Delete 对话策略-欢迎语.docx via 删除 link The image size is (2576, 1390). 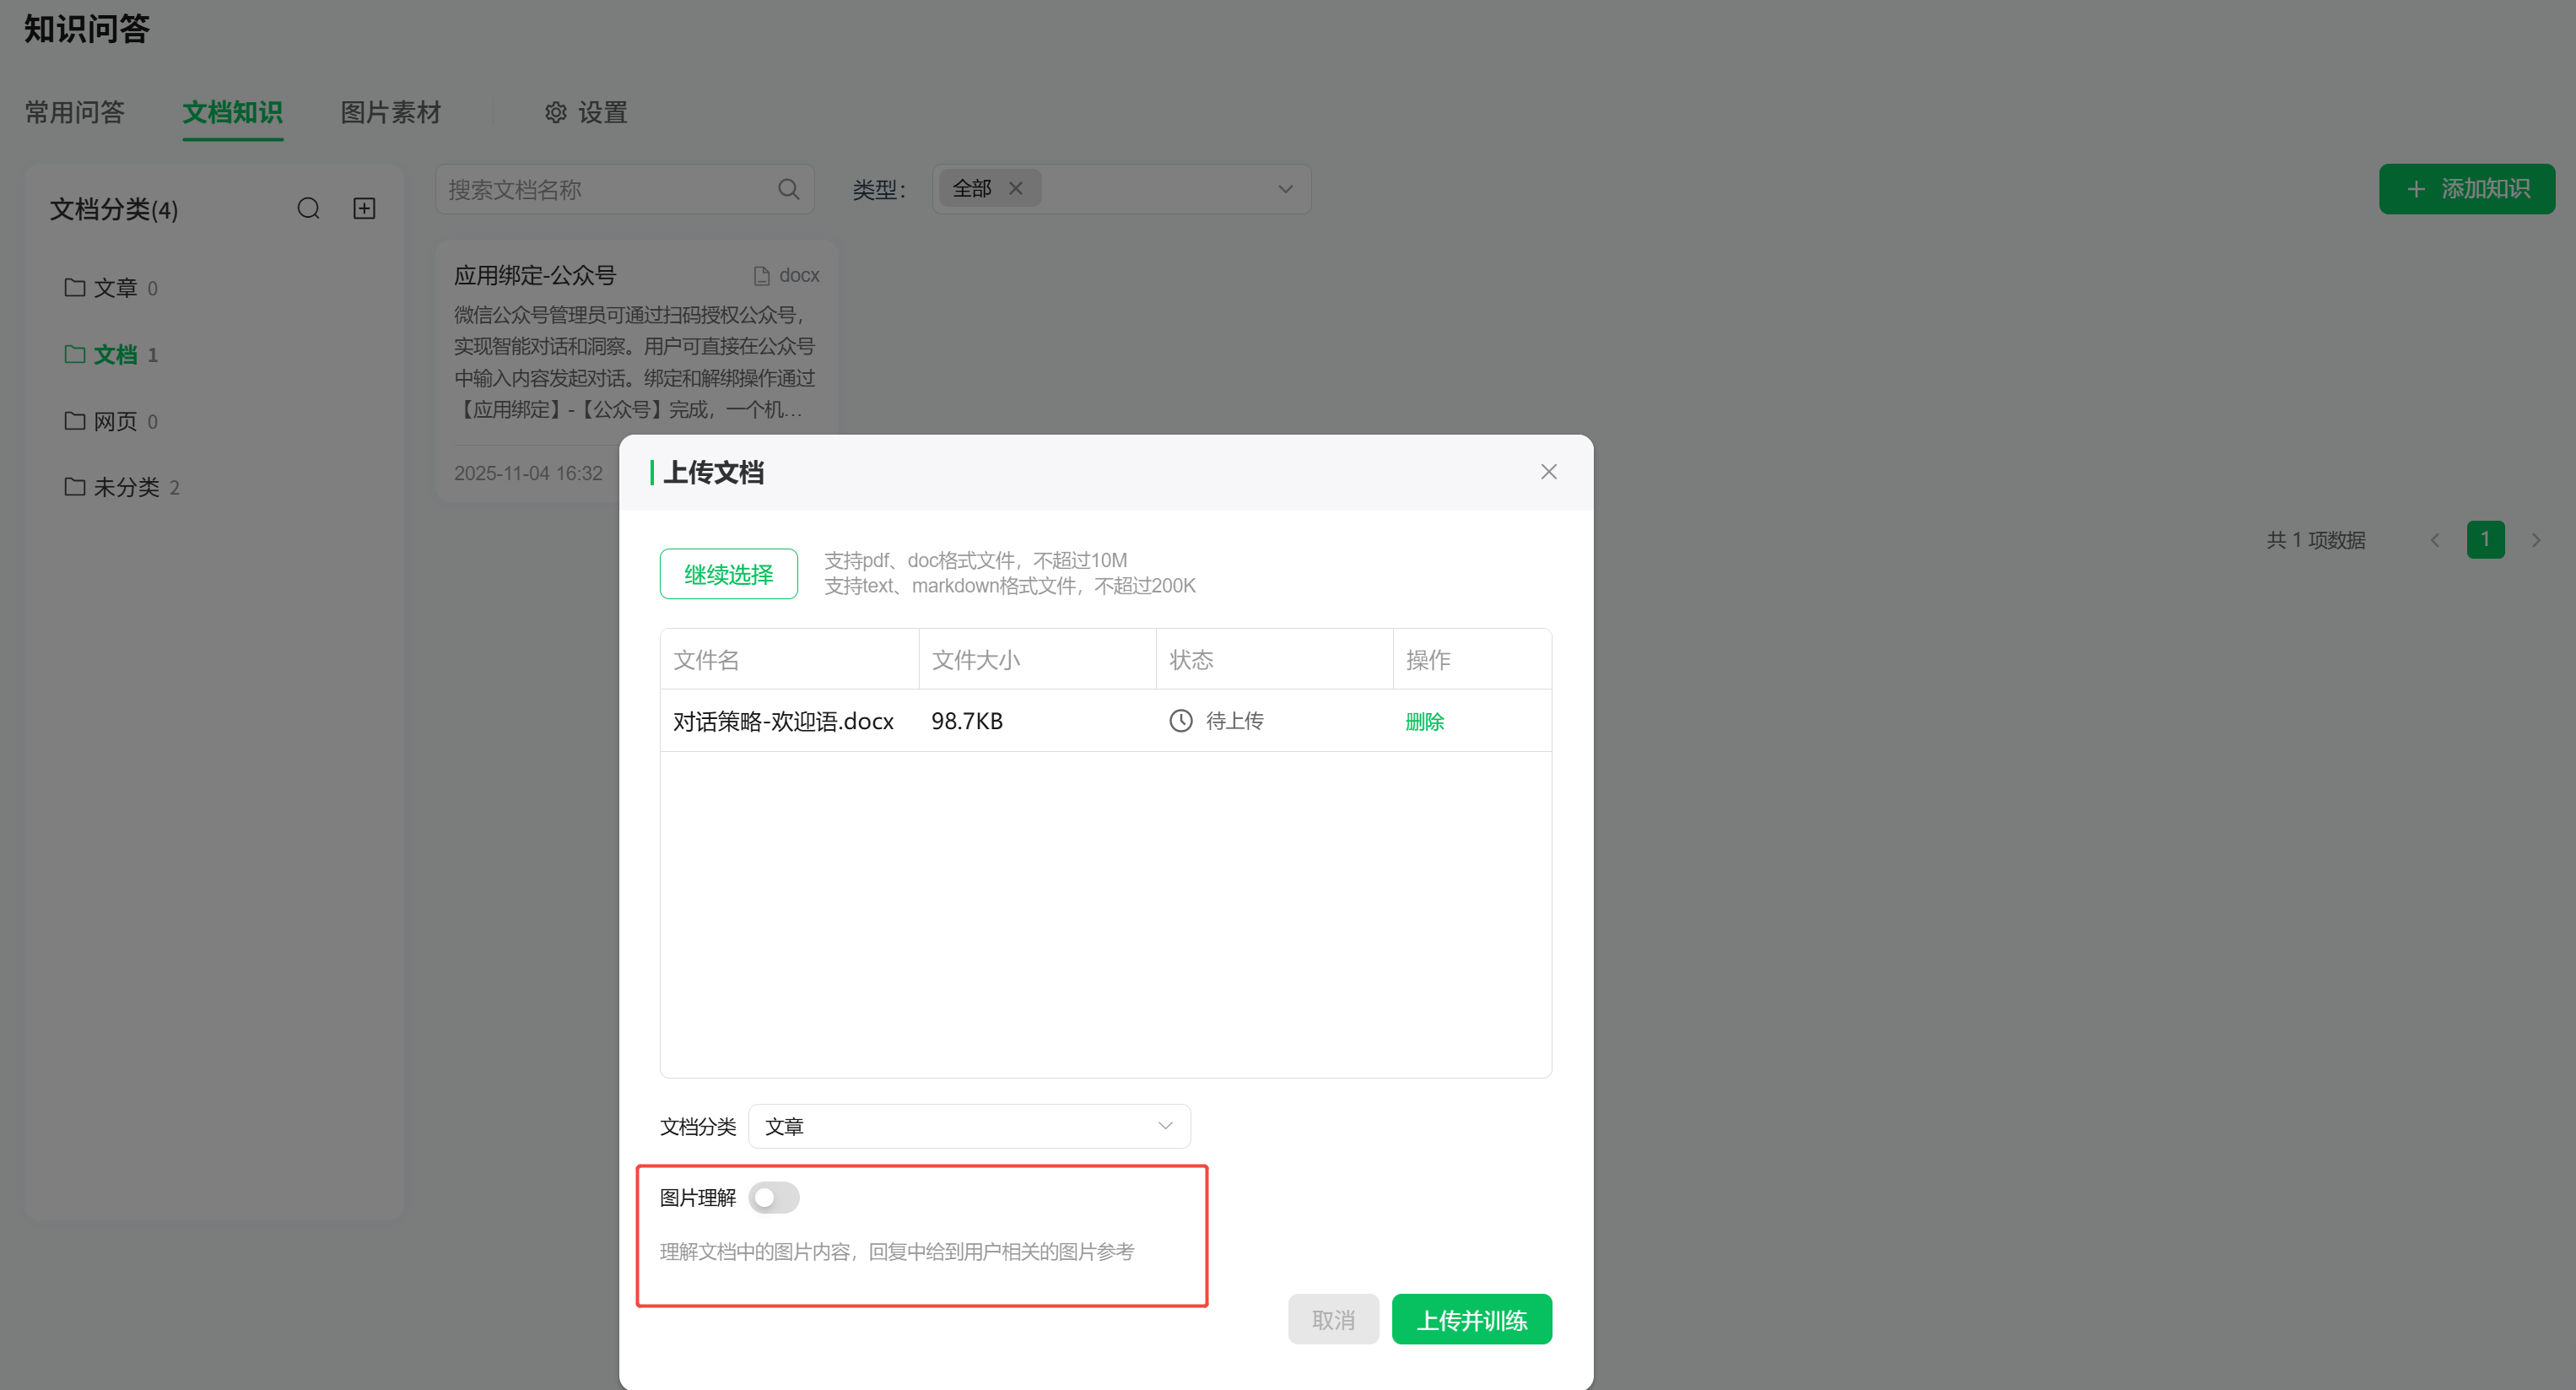click(x=1424, y=722)
